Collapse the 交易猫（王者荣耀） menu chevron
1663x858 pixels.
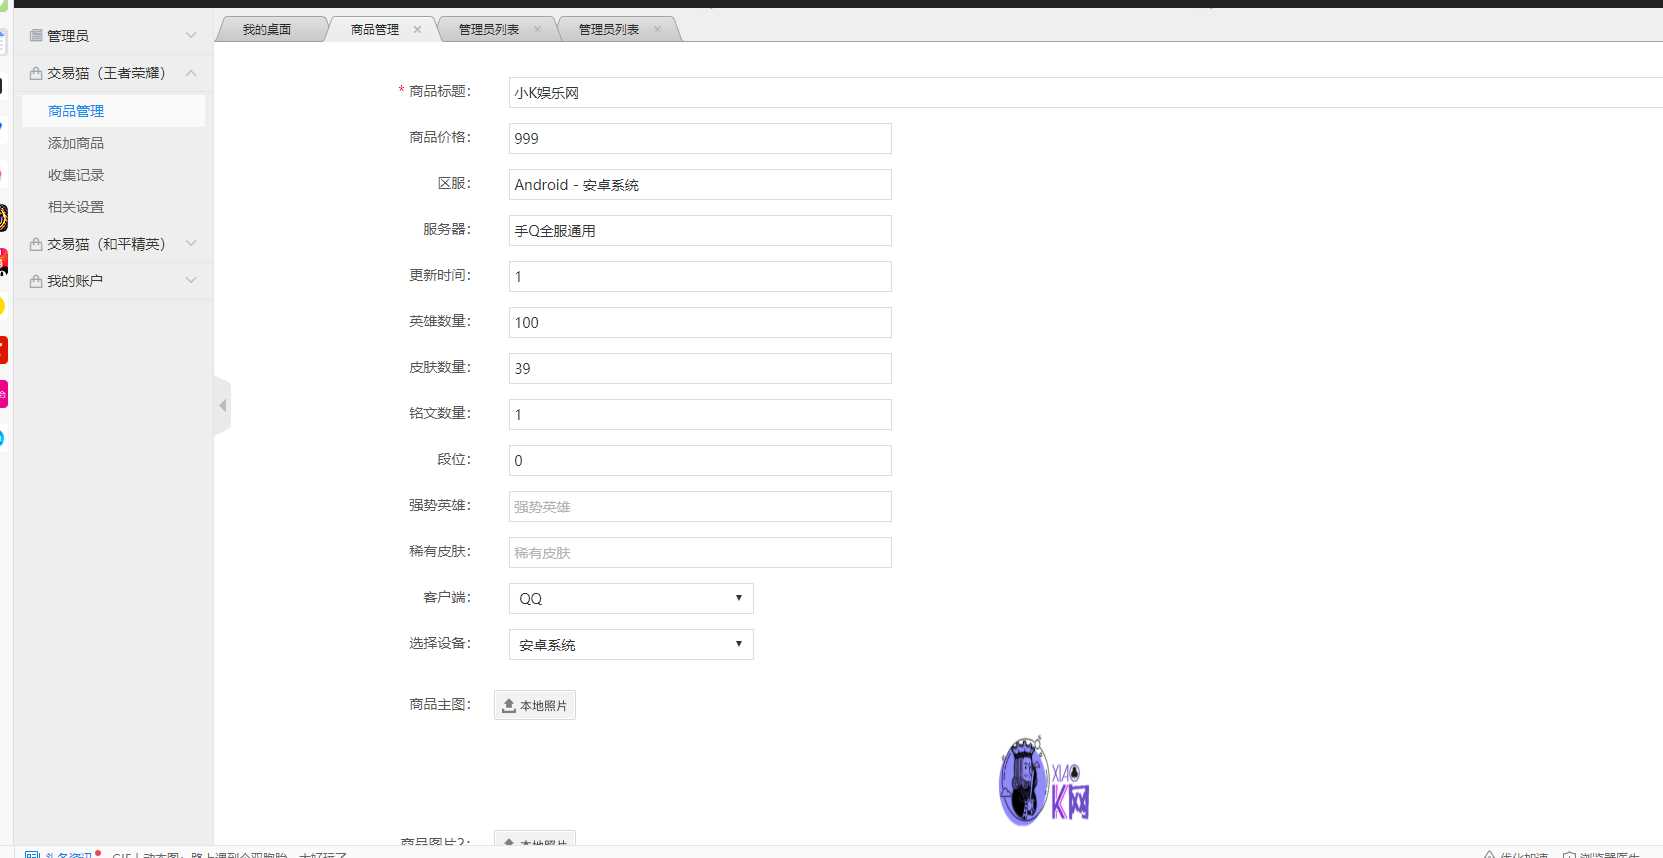[x=191, y=73]
